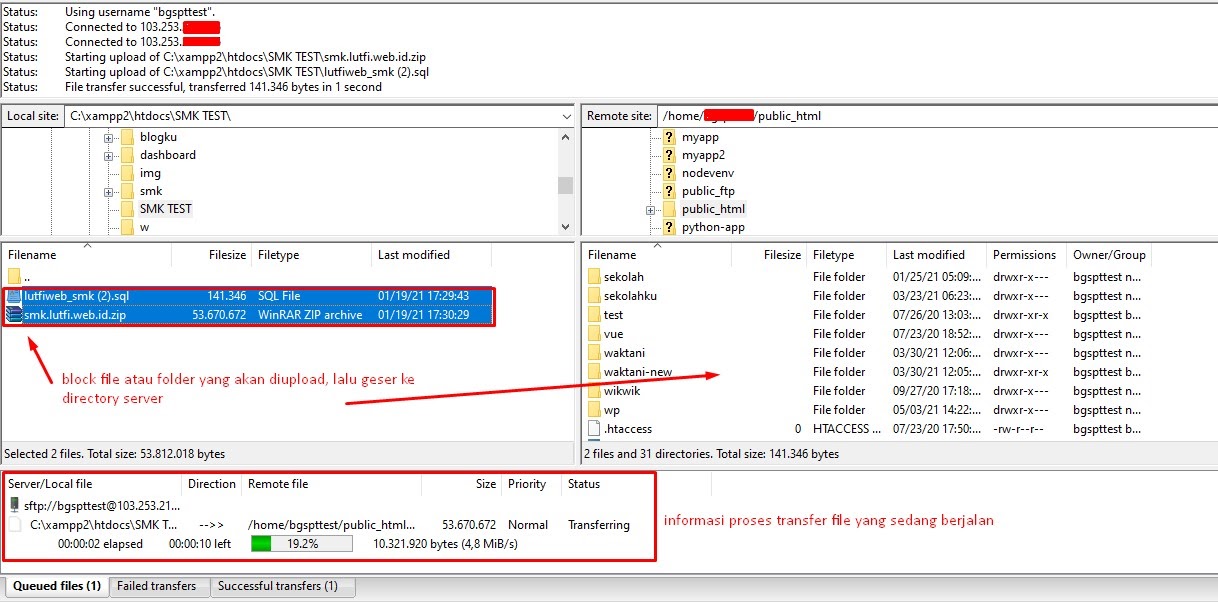Viewport: 1218px width, 602px height.
Task: Expand the public_html node in remote tree
Action: pos(650,209)
